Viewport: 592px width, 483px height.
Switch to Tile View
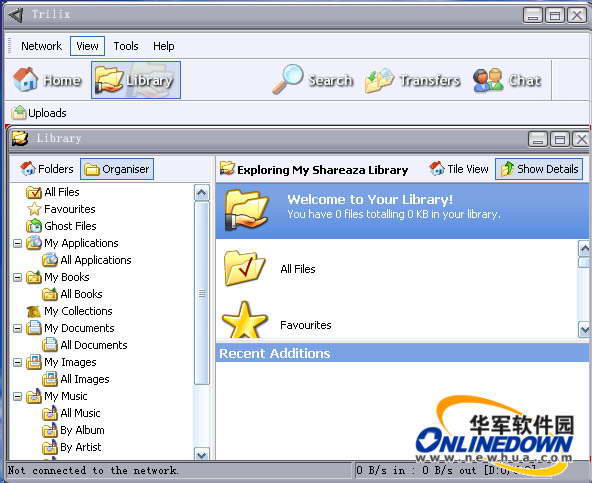(x=459, y=169)
